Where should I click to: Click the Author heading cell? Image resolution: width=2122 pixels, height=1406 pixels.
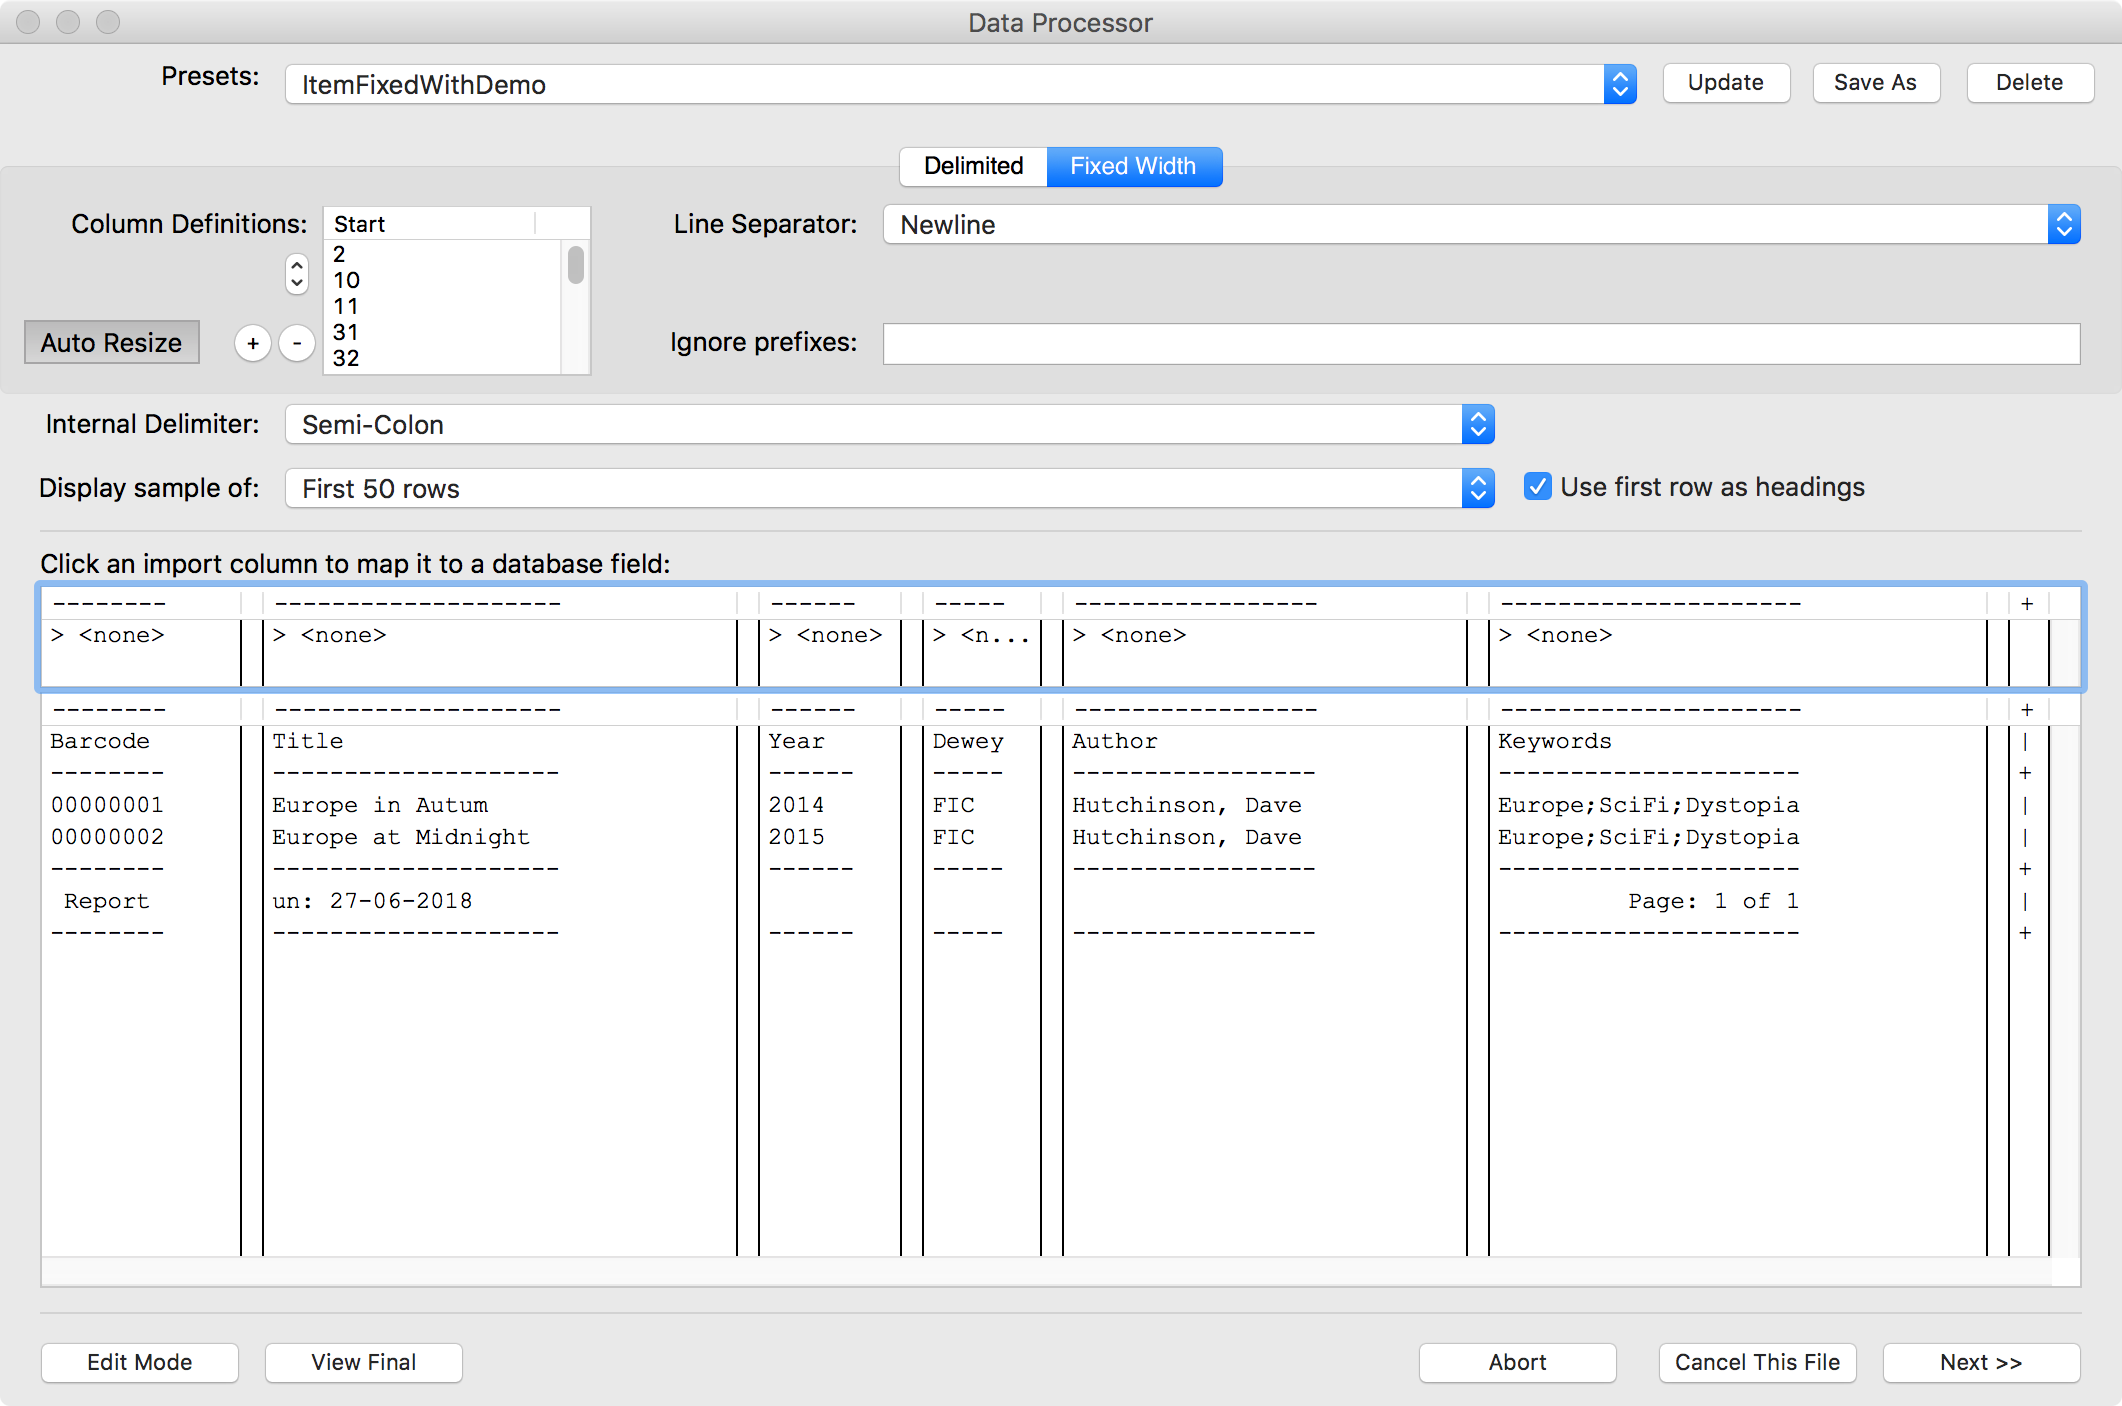pos(1115,741)
